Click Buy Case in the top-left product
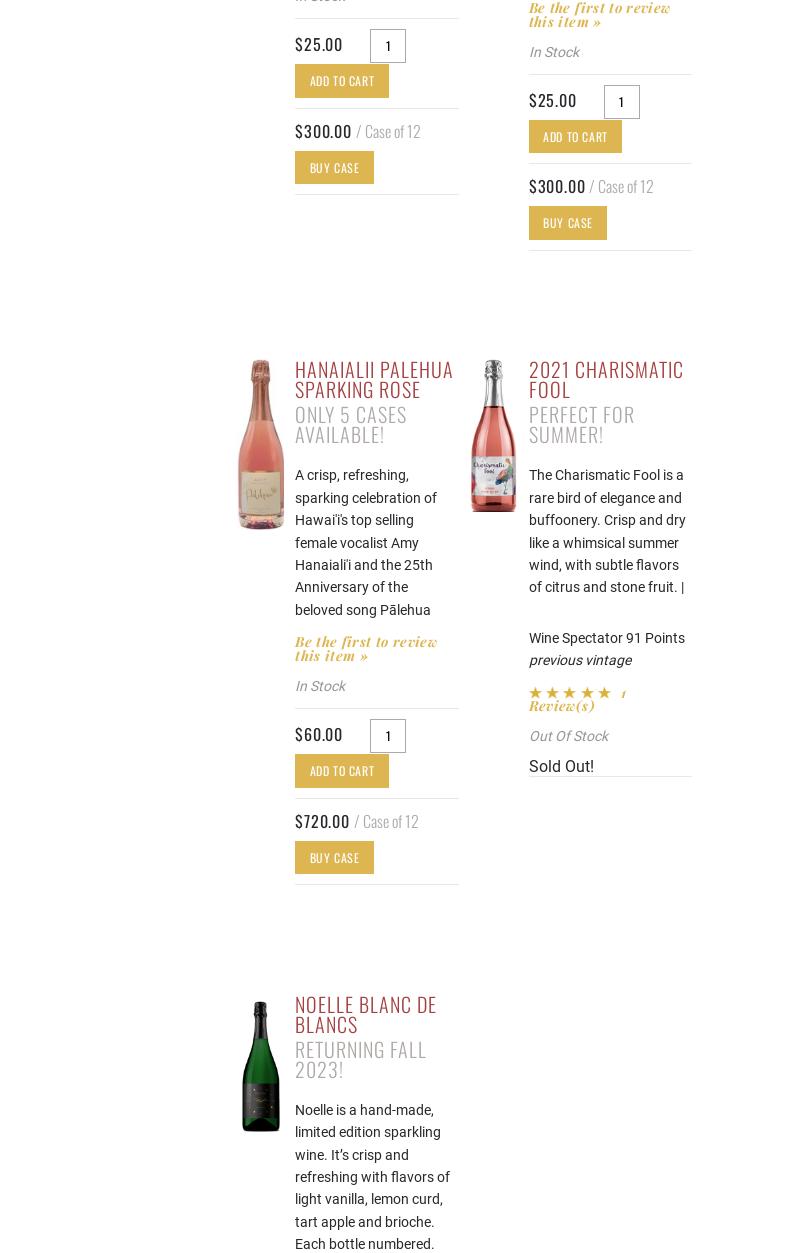785x1253 pixels. tap(334, 168)
